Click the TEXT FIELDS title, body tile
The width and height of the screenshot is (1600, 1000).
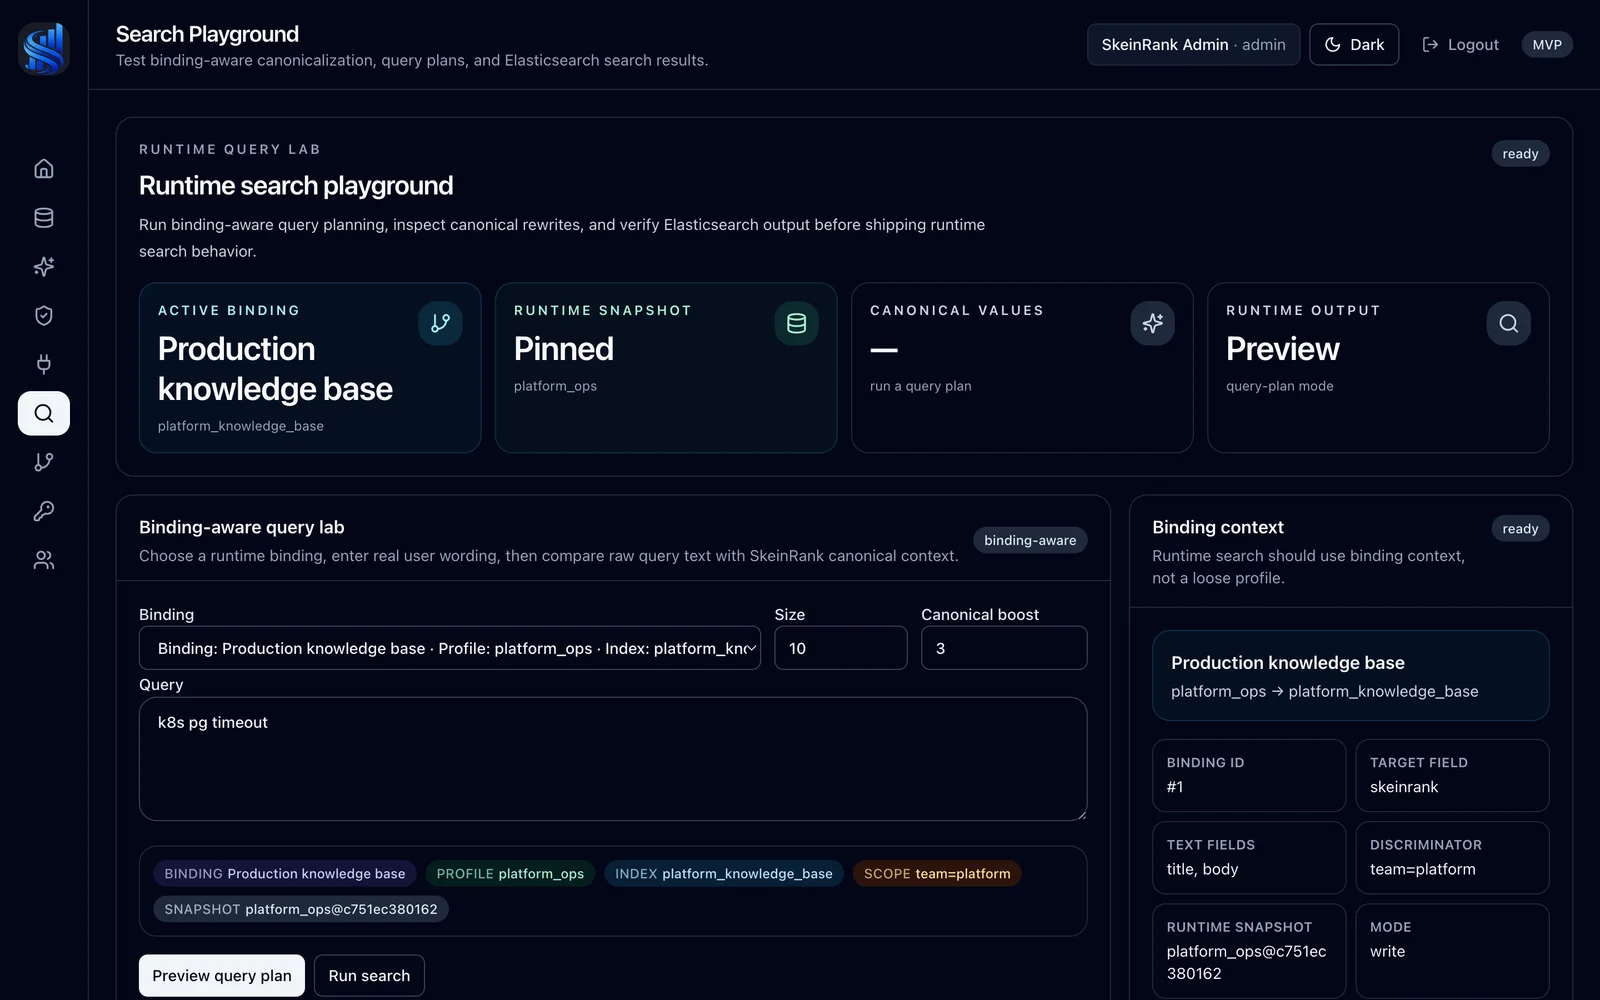[1248, 858]
